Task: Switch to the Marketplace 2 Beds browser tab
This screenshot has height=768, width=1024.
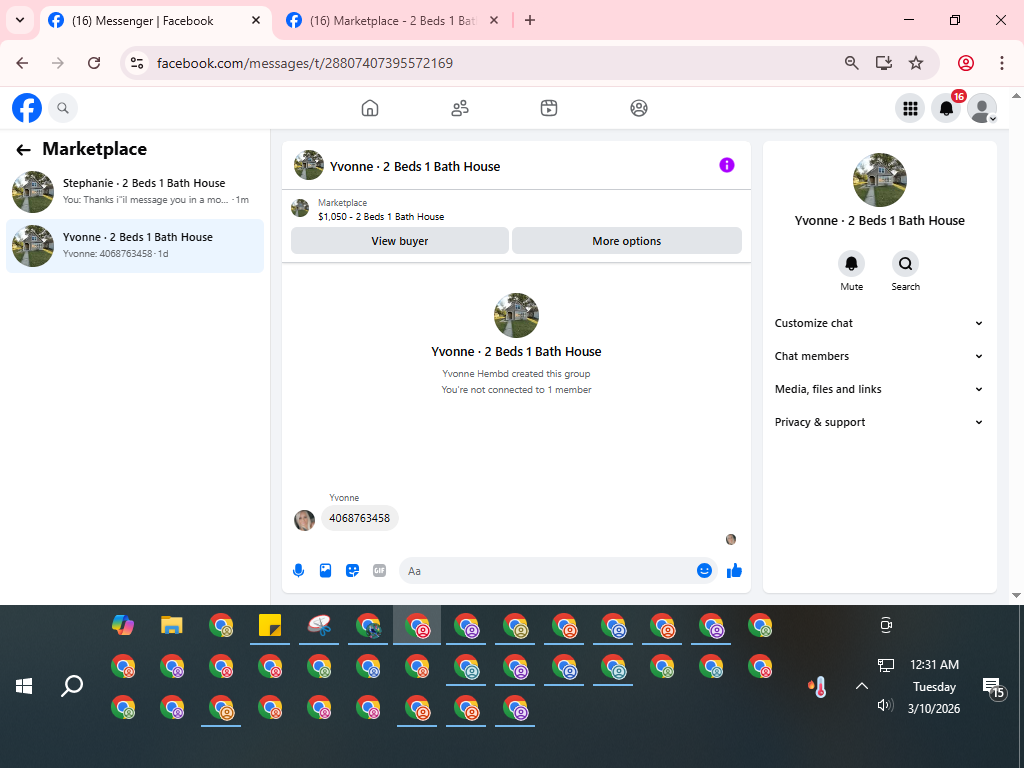Action: (x=392, y=21)
